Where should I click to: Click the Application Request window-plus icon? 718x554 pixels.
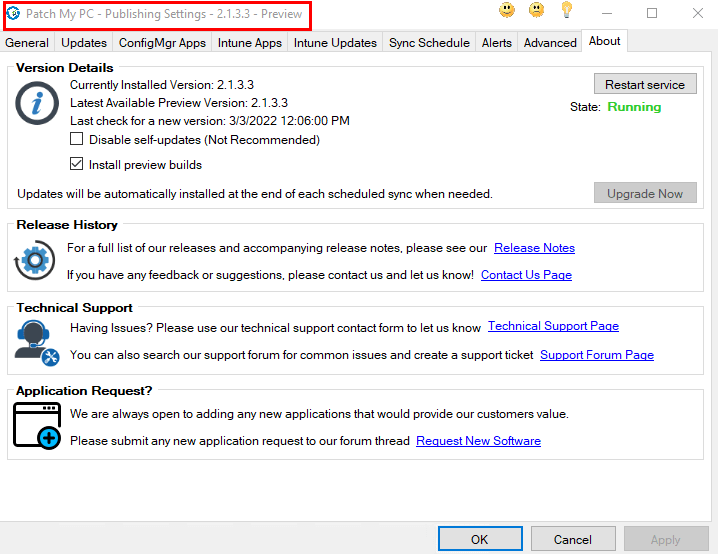(37, 425)
